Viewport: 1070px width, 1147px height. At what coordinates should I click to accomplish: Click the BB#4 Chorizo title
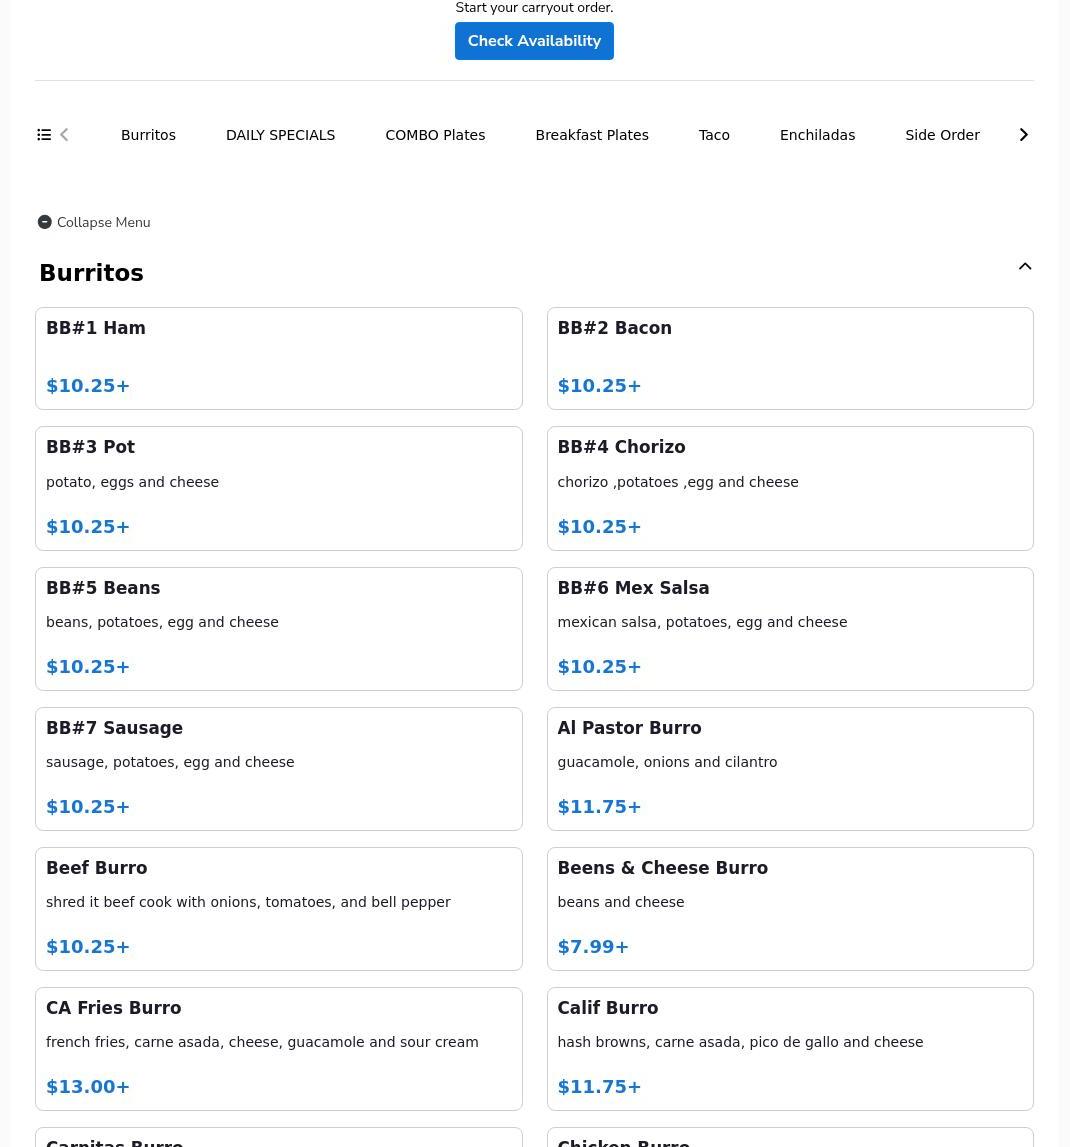[621, 447]
